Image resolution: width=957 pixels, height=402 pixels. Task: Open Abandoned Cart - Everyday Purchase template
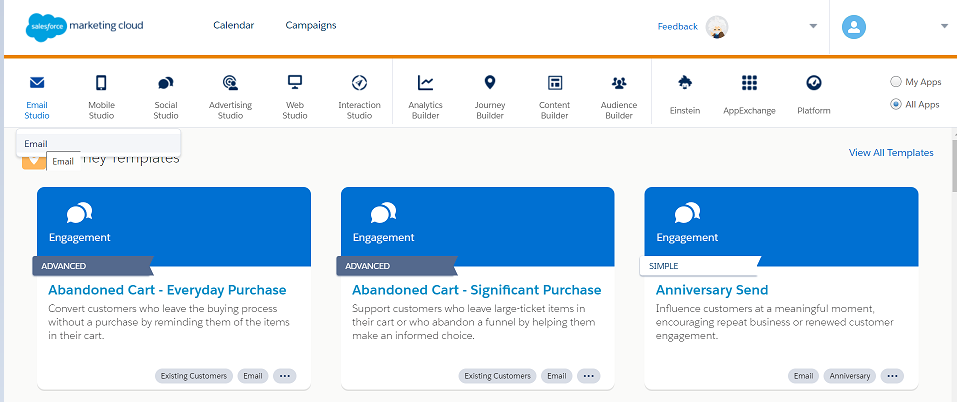point(167,290)
